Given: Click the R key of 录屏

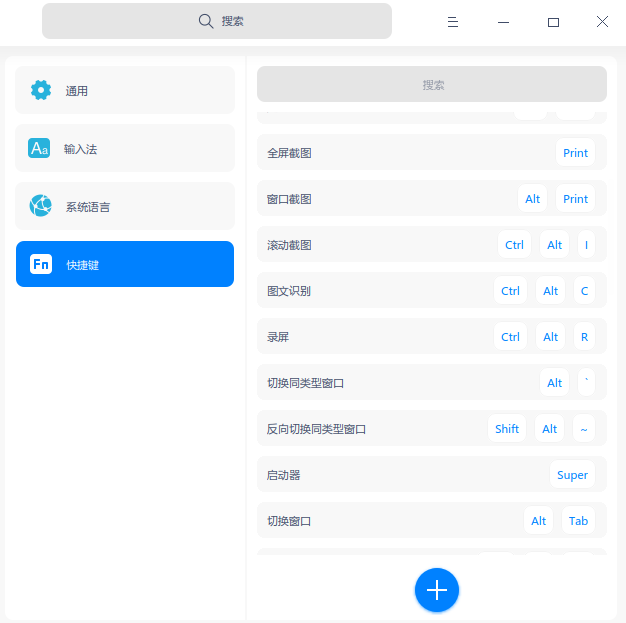Looking at the screenshot, I should 584,337.
